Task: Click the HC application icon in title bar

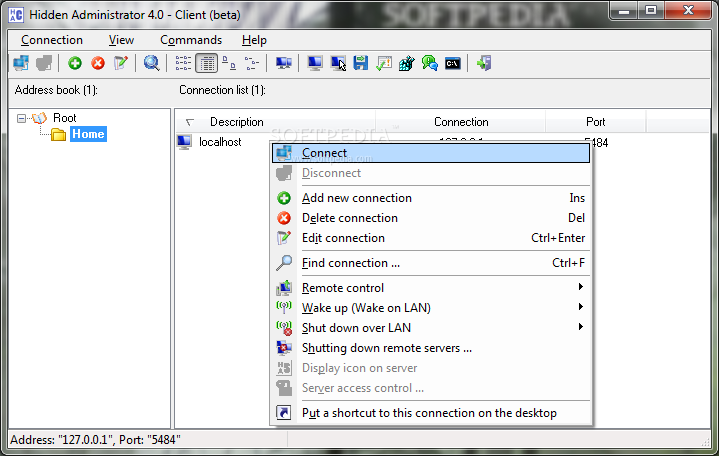Action: tap(16, 15)
